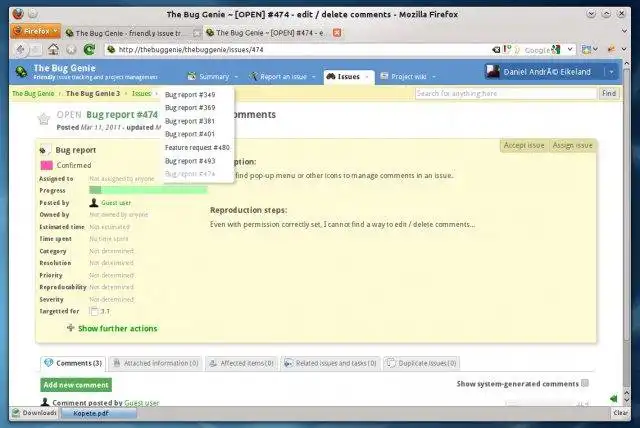Open the Kopete.pdf download item
Viewport: 640px width, 428px height.
click(x=98, y=413)
